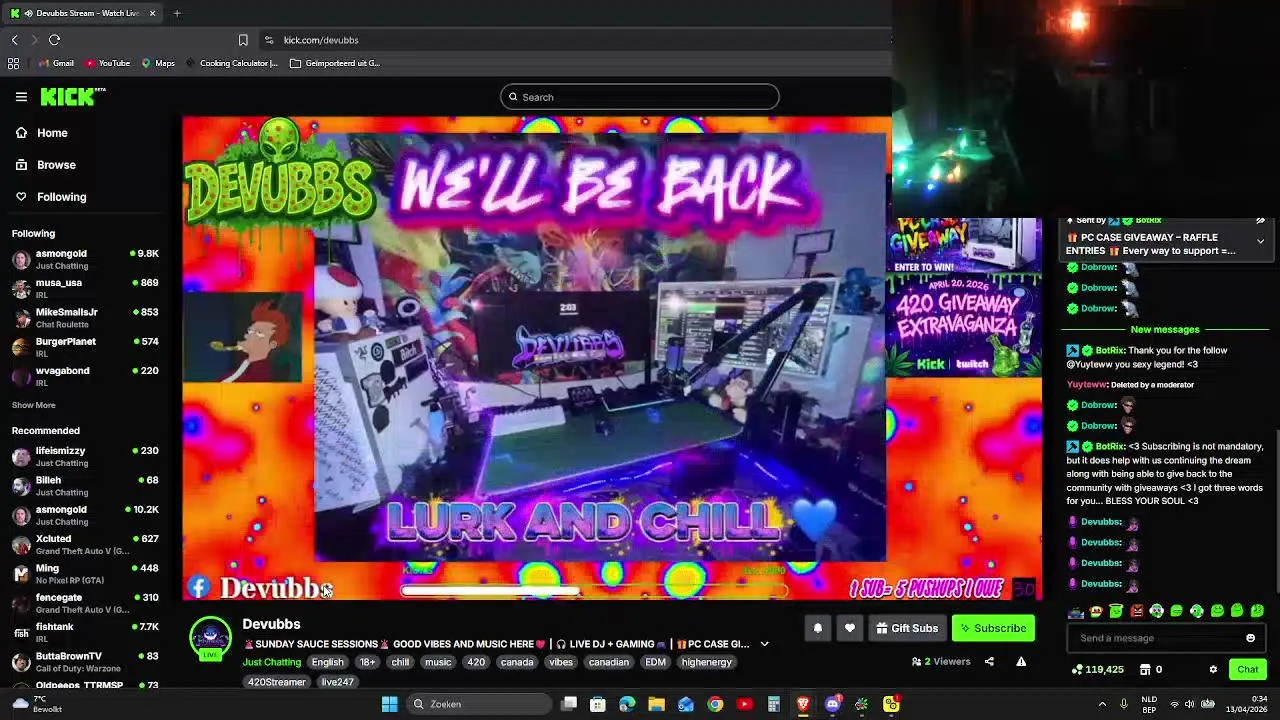Select the vibes tag
Viewport: 1280px width, 720px height.
[x=561, y=662]
